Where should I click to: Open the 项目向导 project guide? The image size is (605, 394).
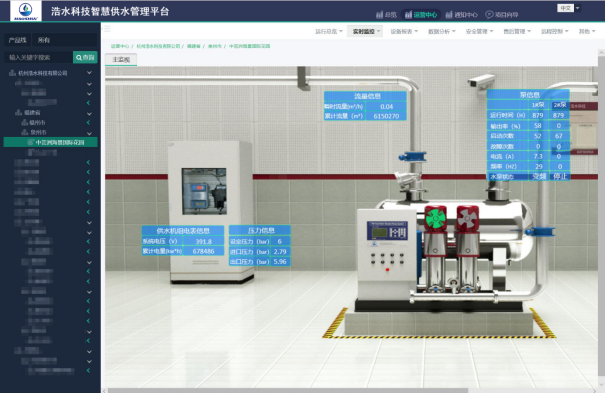point(502,15)
